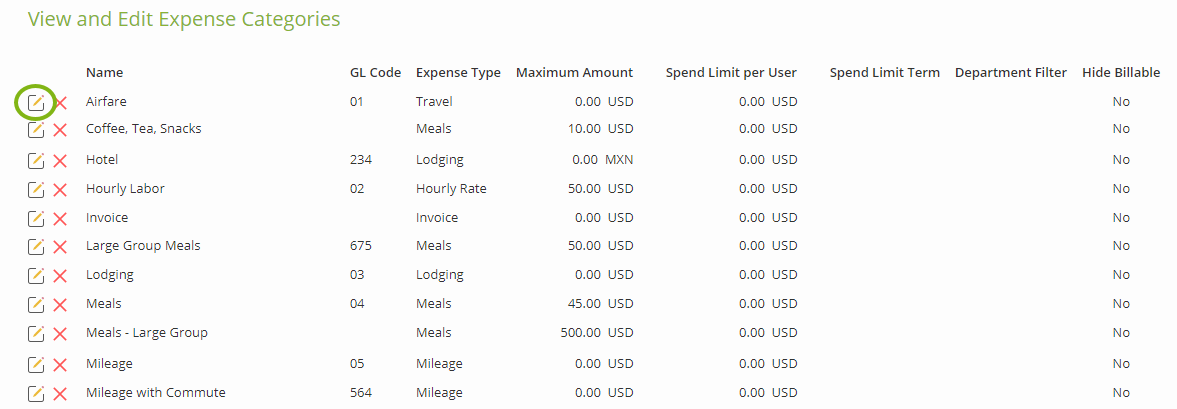Delete the Airfare category
This screenshot has height=409, width=1177.
61,103
